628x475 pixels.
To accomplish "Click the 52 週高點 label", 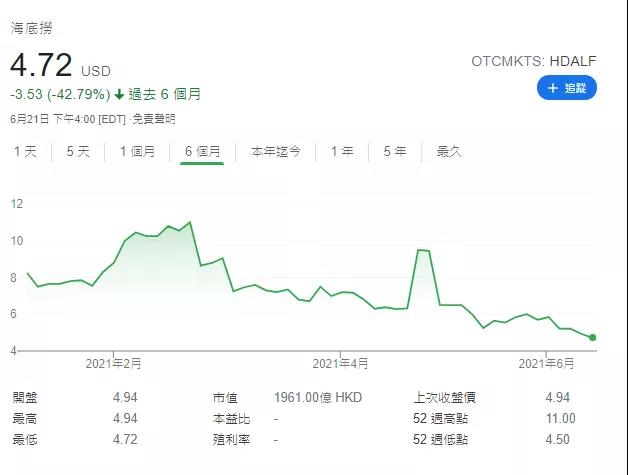I will pyautogui.click(x=441, y=419).
